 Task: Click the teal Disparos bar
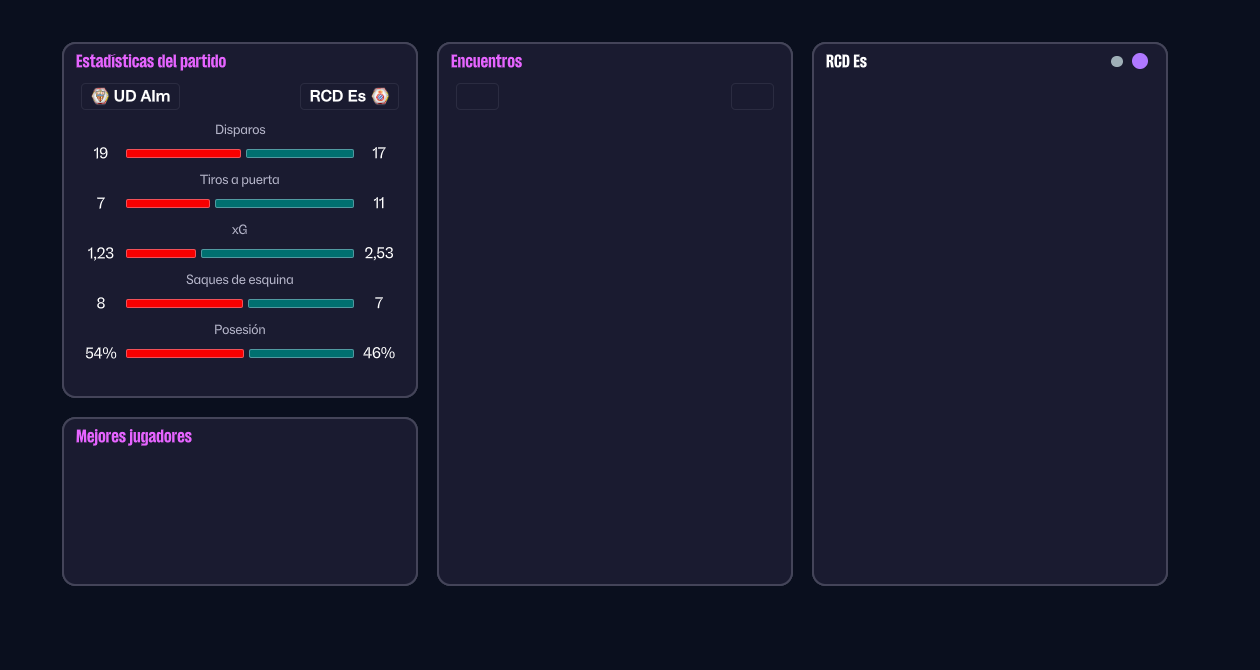[300, 153]
